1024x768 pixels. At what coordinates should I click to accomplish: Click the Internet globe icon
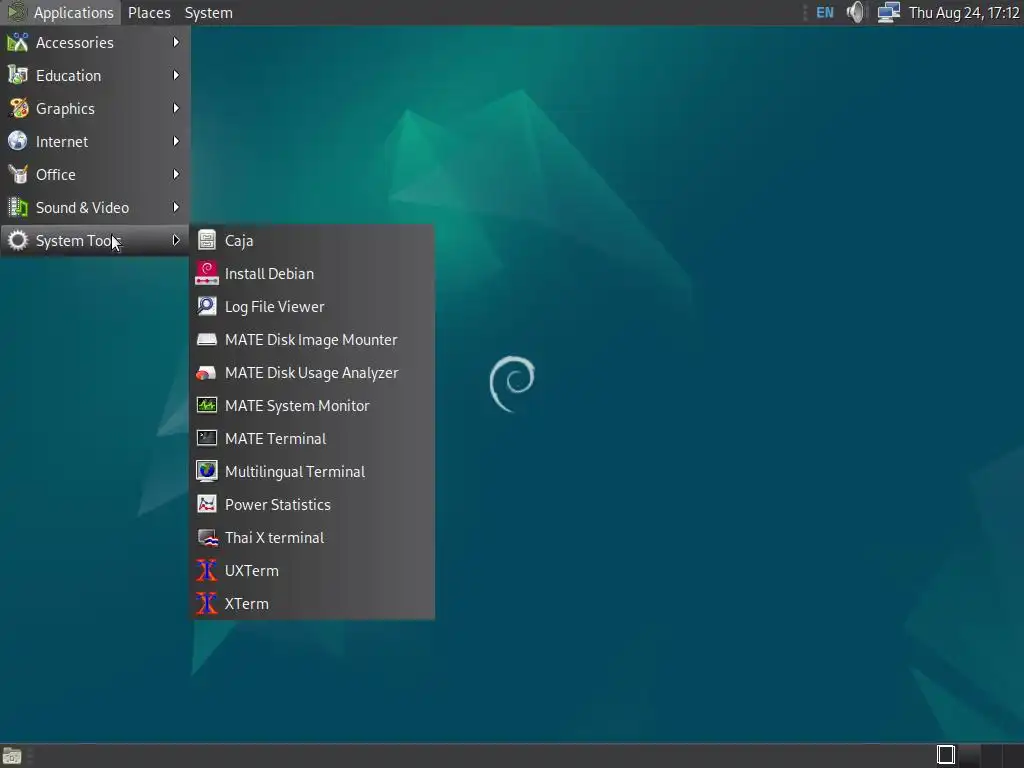point(18,141)
